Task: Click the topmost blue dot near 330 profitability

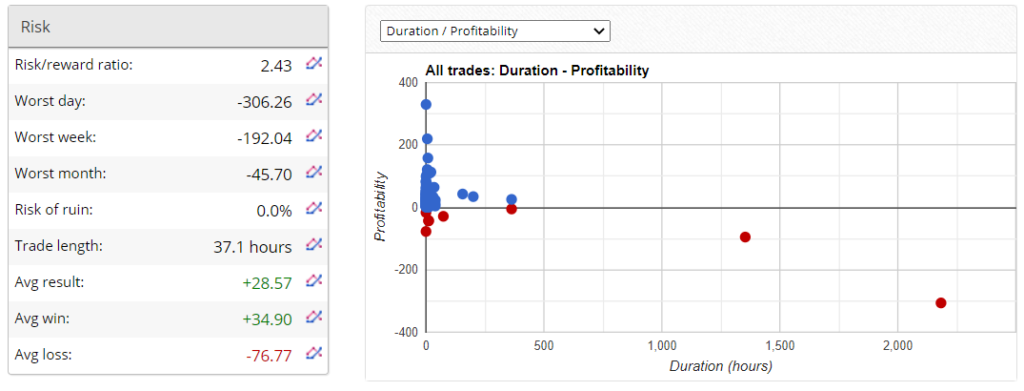Action: point(426,104)
